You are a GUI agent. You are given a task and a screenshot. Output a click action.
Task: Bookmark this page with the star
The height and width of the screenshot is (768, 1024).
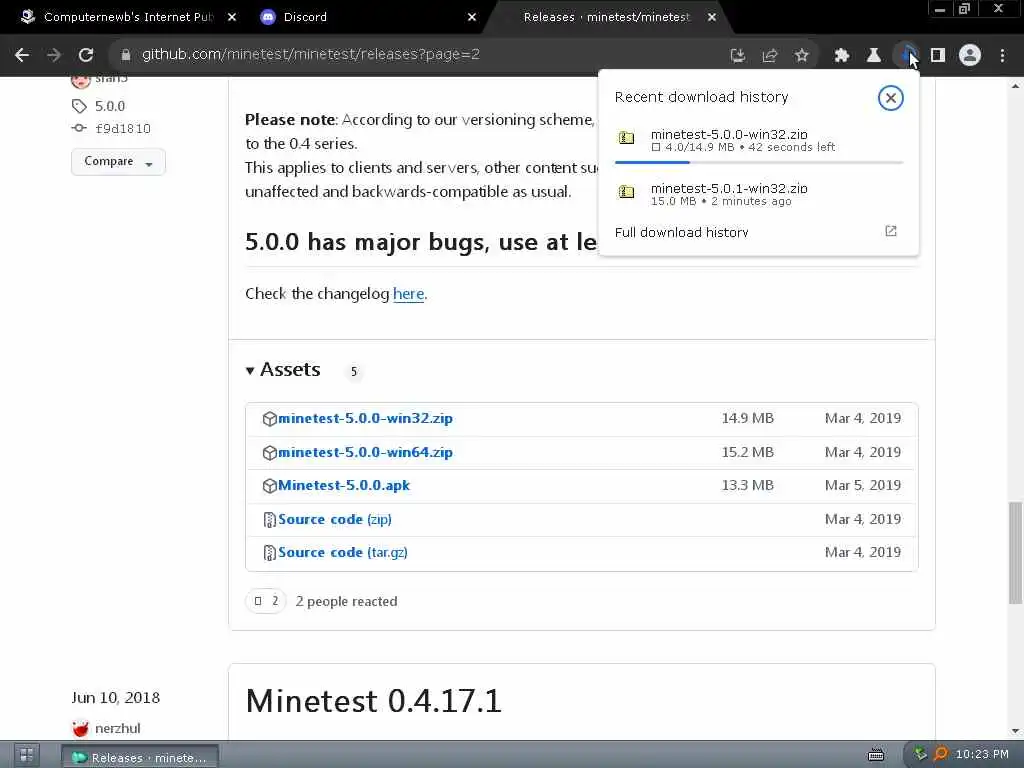[801, 56]
